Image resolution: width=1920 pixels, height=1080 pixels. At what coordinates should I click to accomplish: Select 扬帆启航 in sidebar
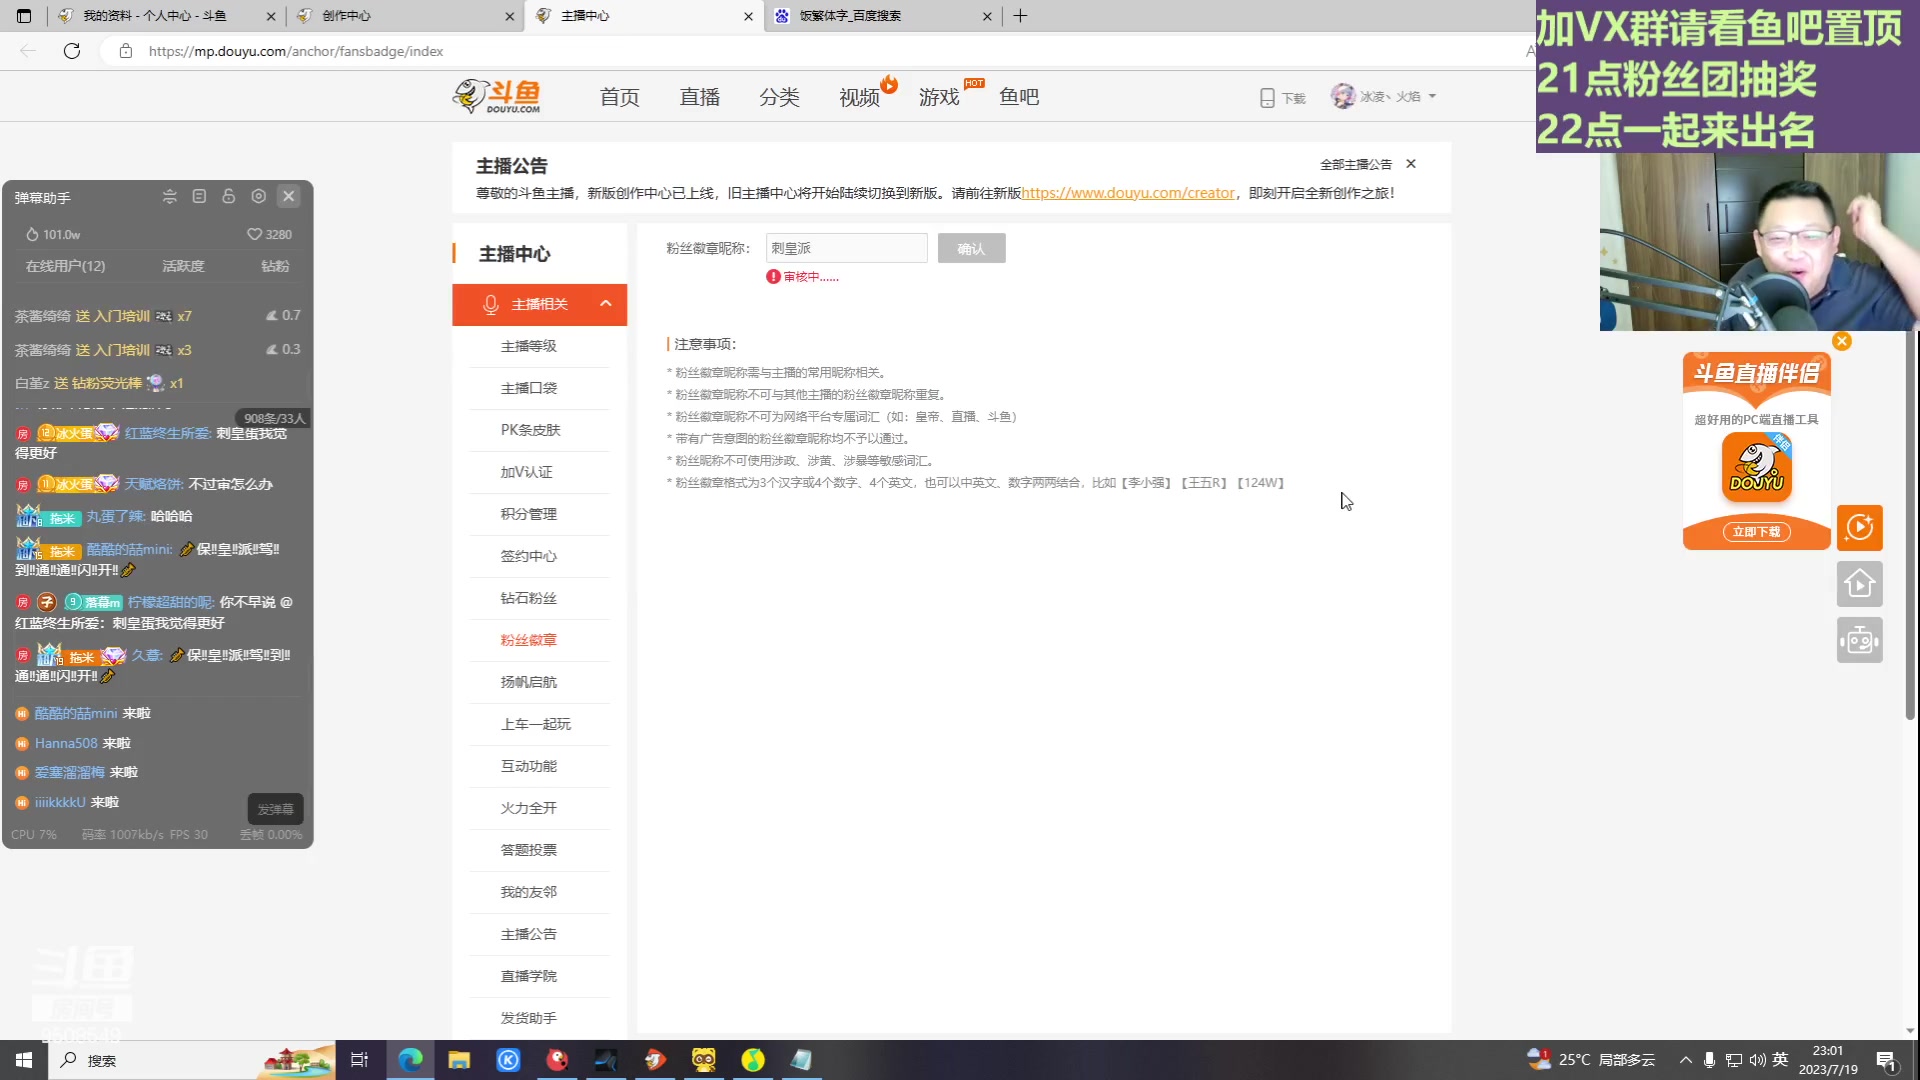[529, 682]
